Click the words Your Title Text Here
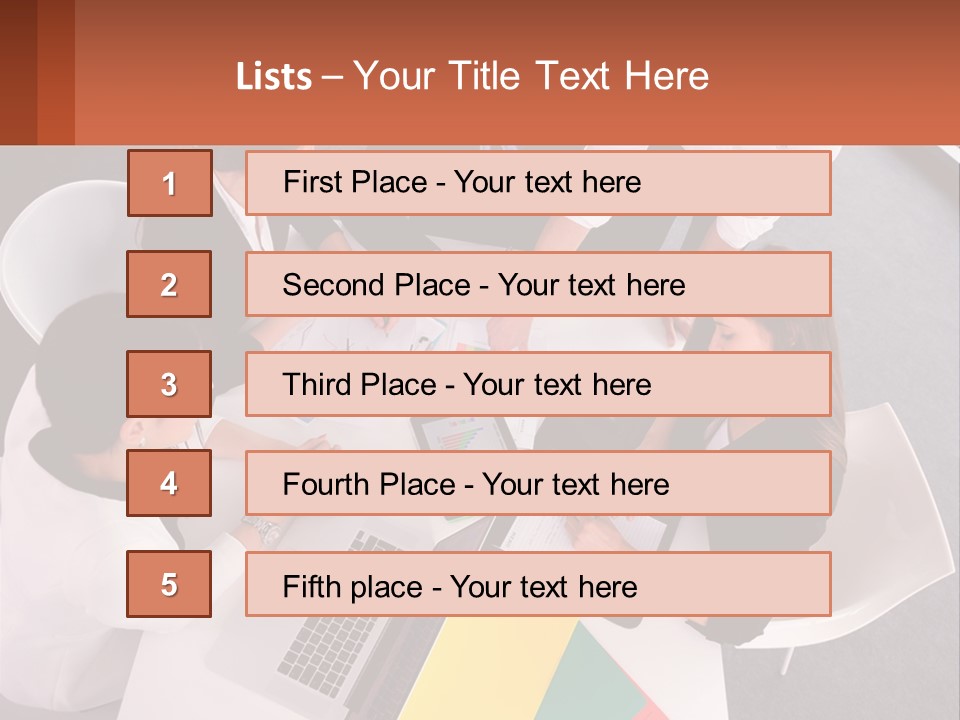Image resolution: width=960 pixels, height=720 pixels. (531, 76)
